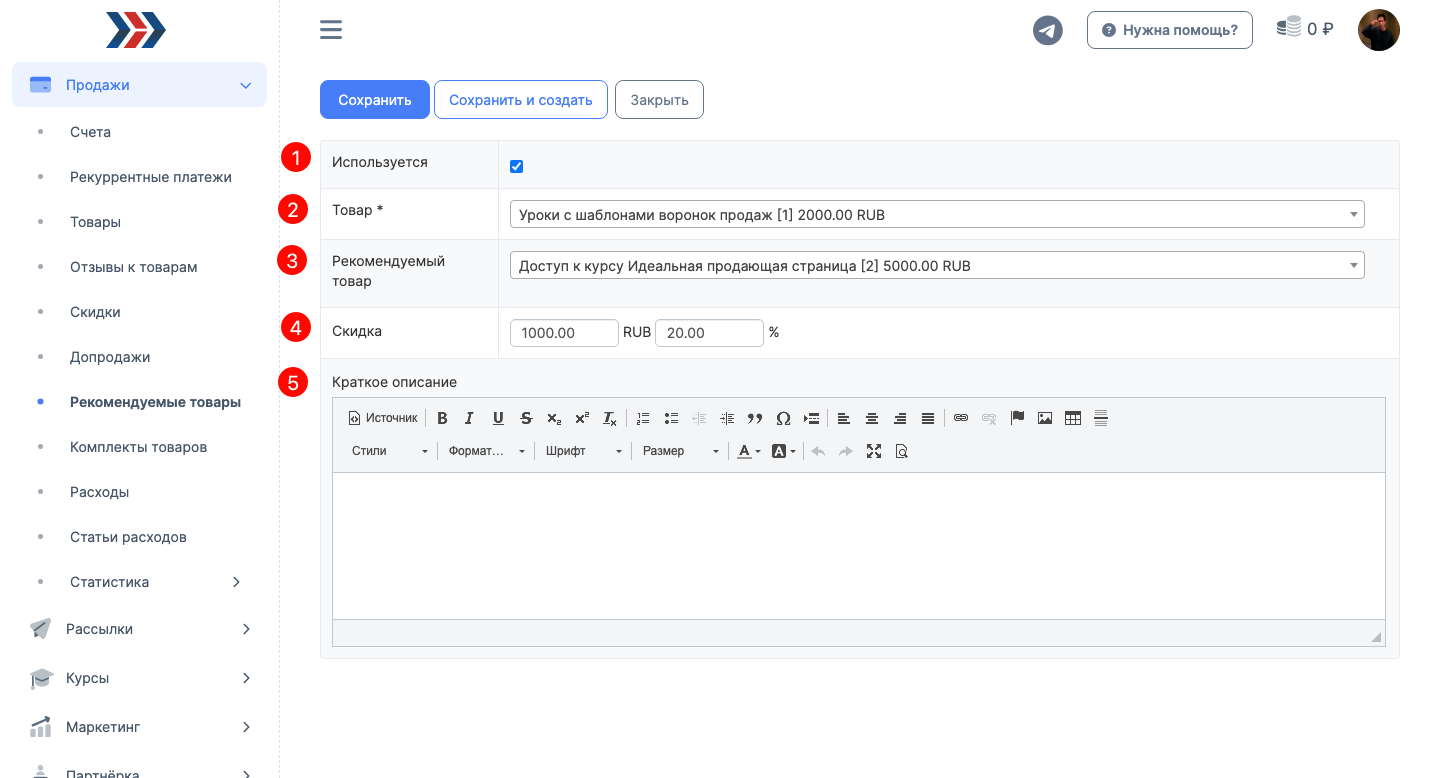Click the remove formatting icon
Viewport: 1440px width, 778px height.
click(609, 418)
